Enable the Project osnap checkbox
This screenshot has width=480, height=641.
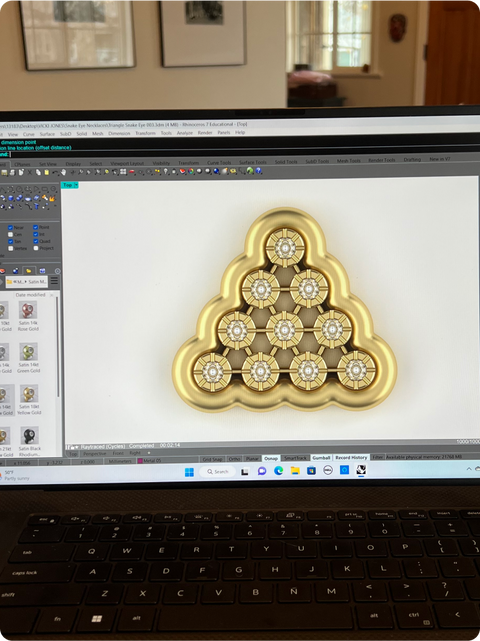click(x=36, y=248)
